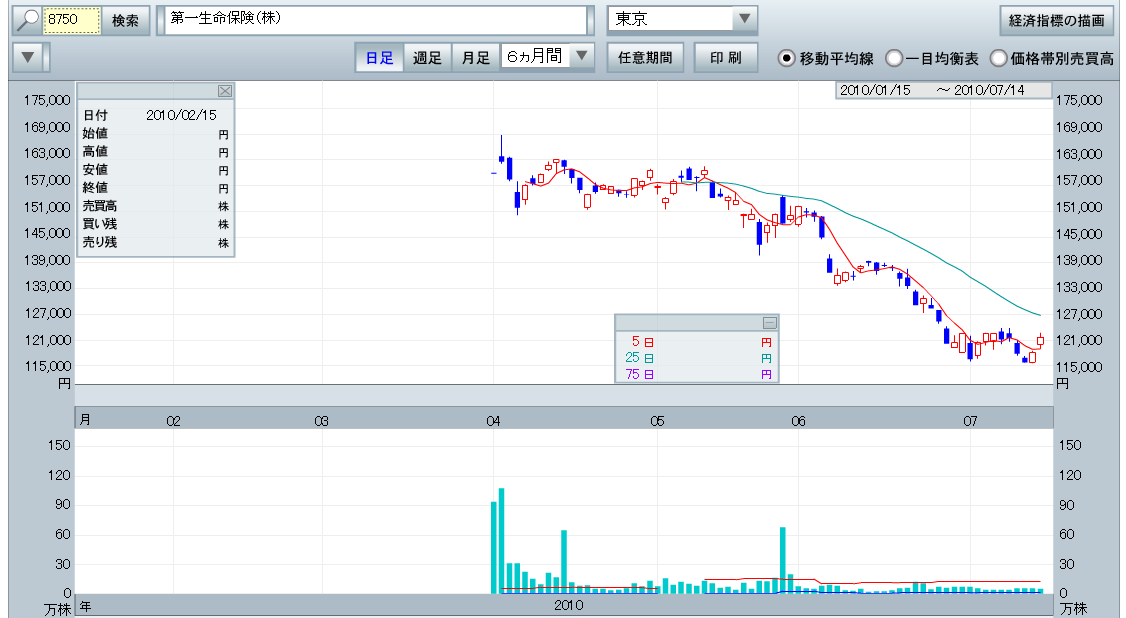The width and height of the screenshot is (1126, 618).
Task: Switch to 週足 weekly chart
Action: pos(427,58)
